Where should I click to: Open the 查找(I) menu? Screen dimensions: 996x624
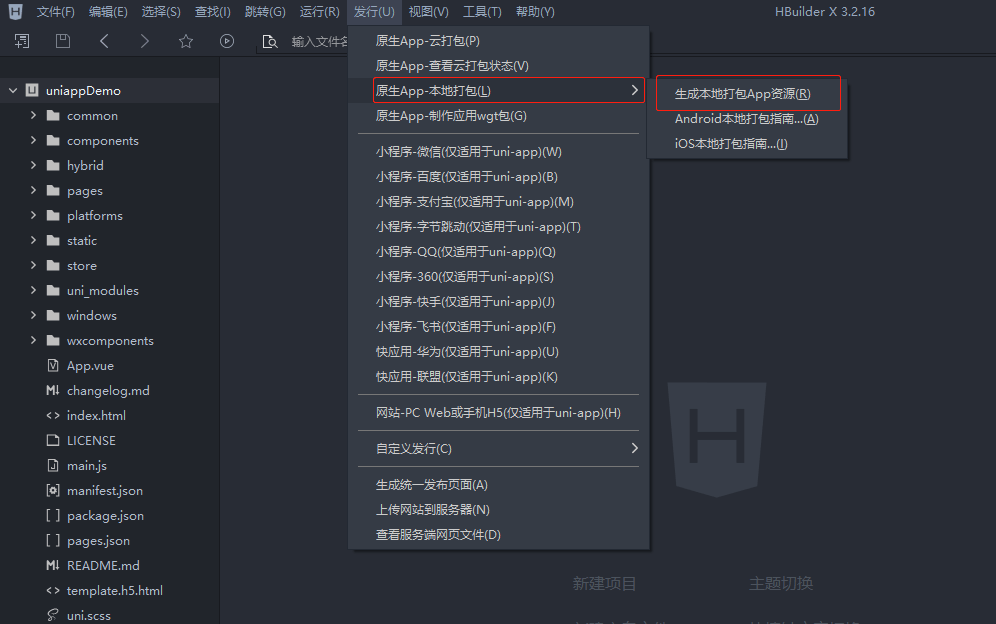tap(212, 11)
